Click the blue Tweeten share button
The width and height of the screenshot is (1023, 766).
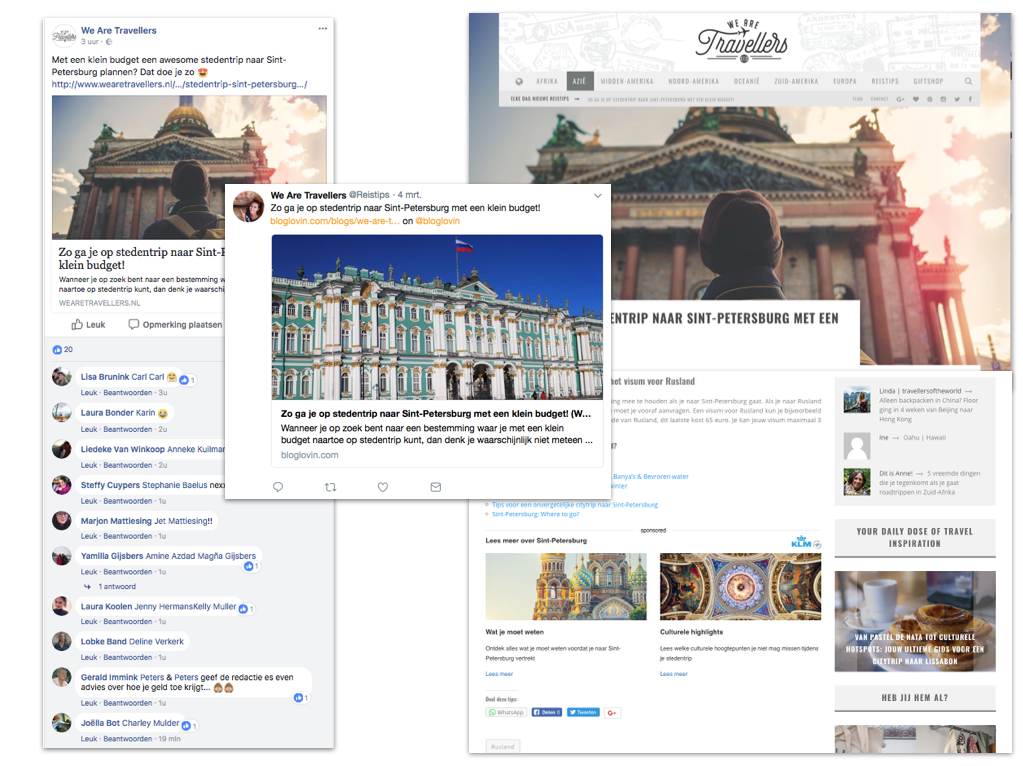coord(583,712)
